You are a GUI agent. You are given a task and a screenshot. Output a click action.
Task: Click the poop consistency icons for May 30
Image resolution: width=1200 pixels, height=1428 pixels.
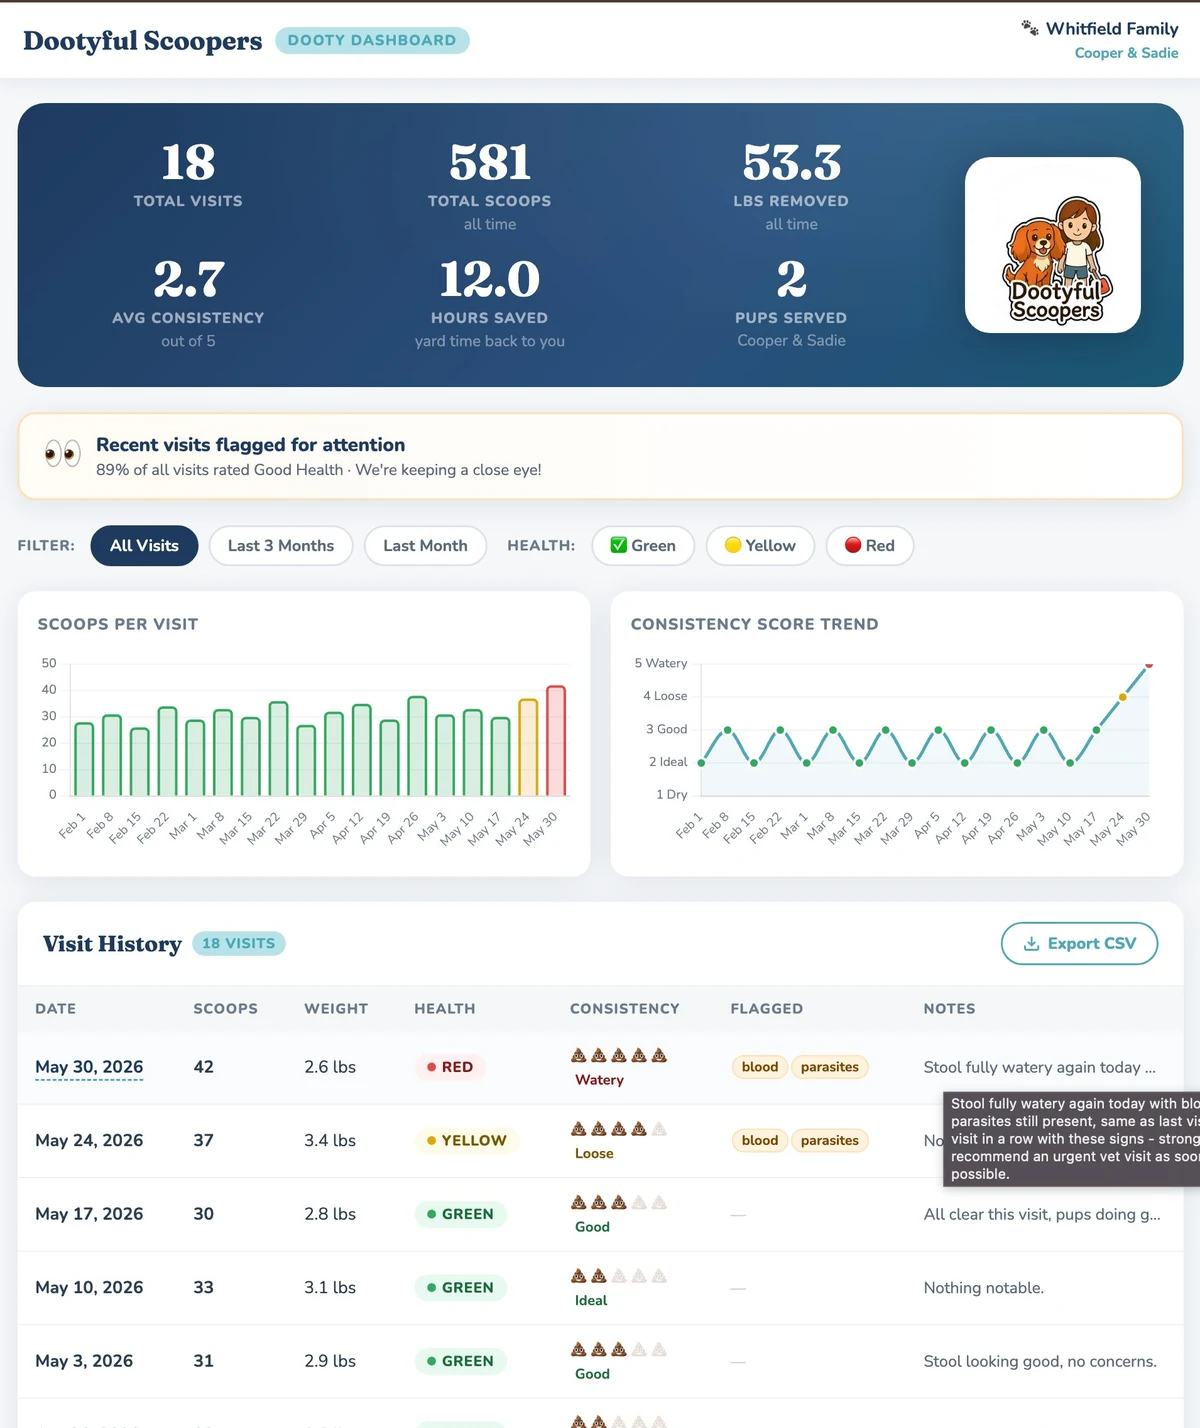(x=619, y=1055)
